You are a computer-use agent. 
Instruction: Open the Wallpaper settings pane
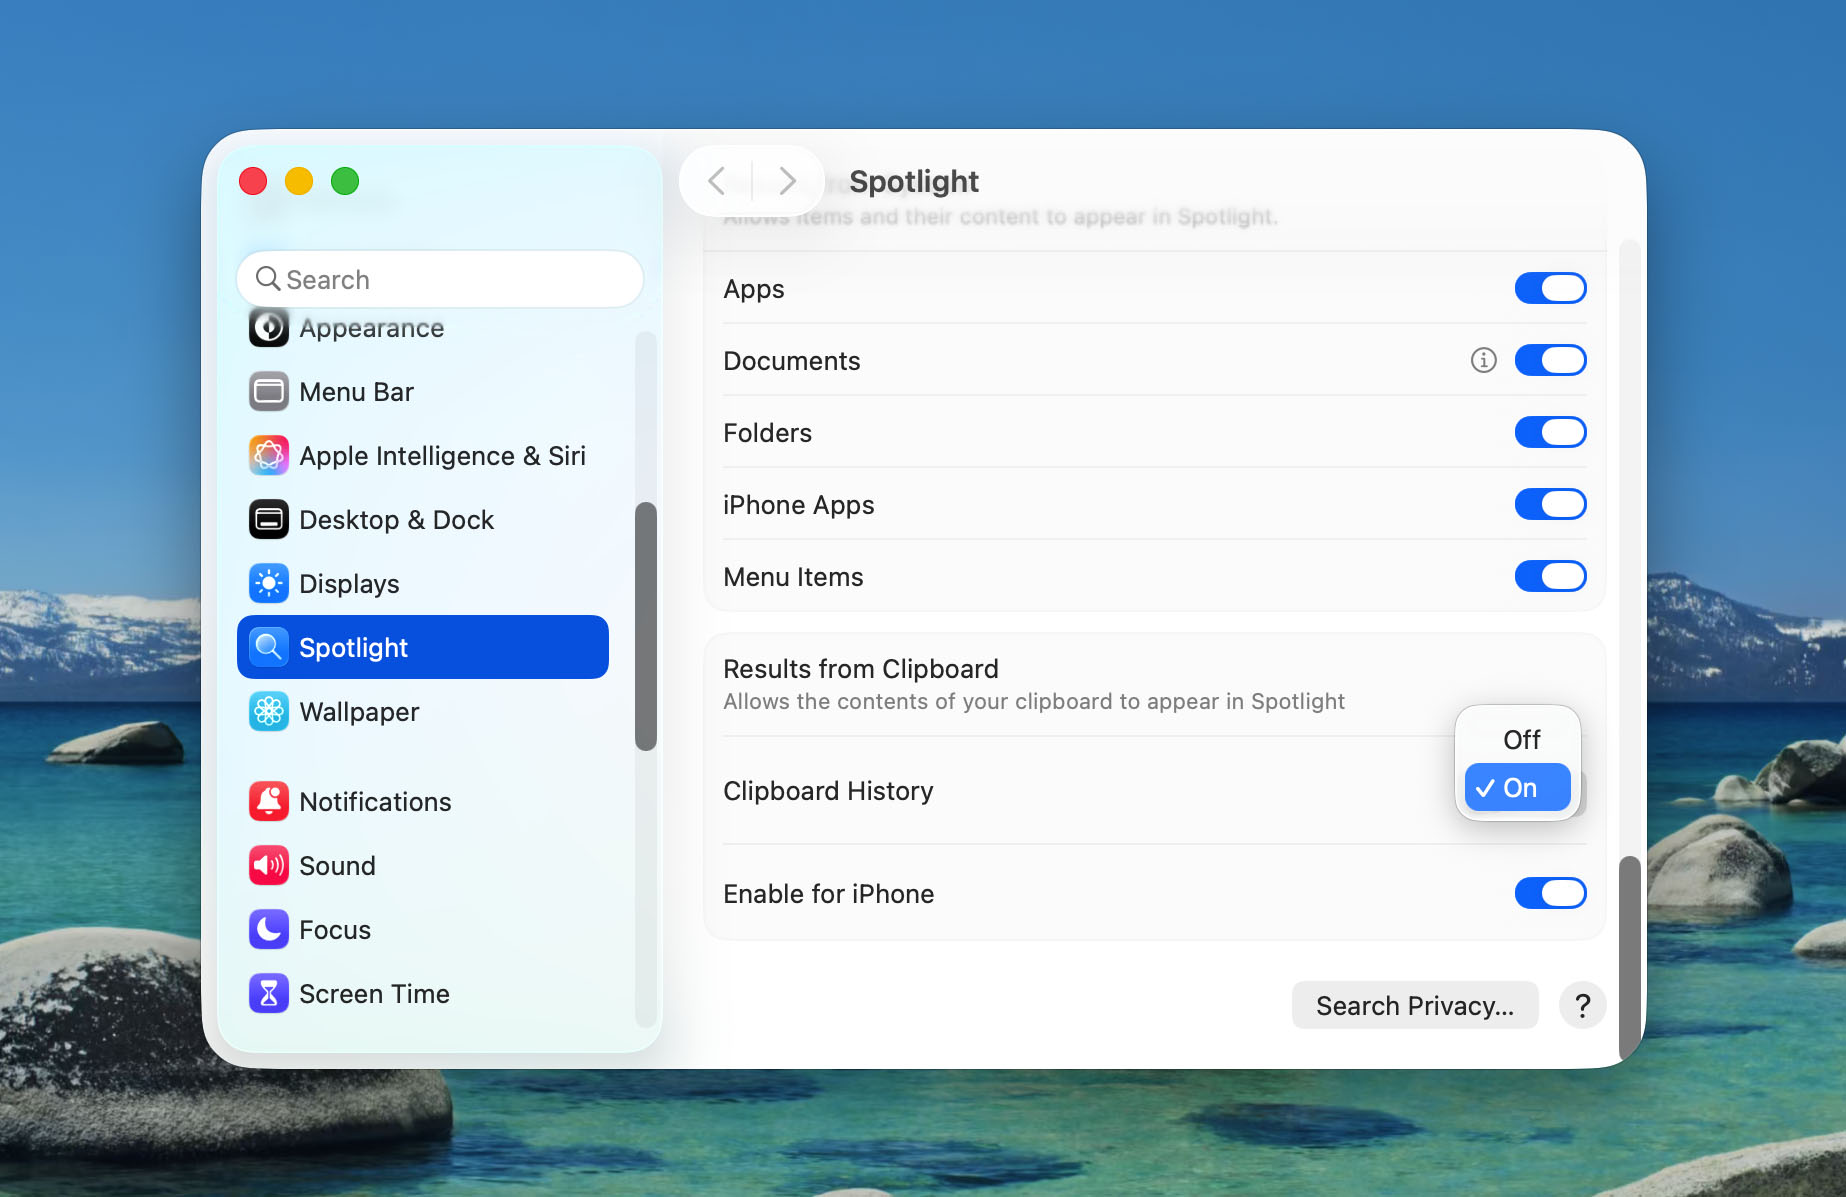(x=422, y=711)
